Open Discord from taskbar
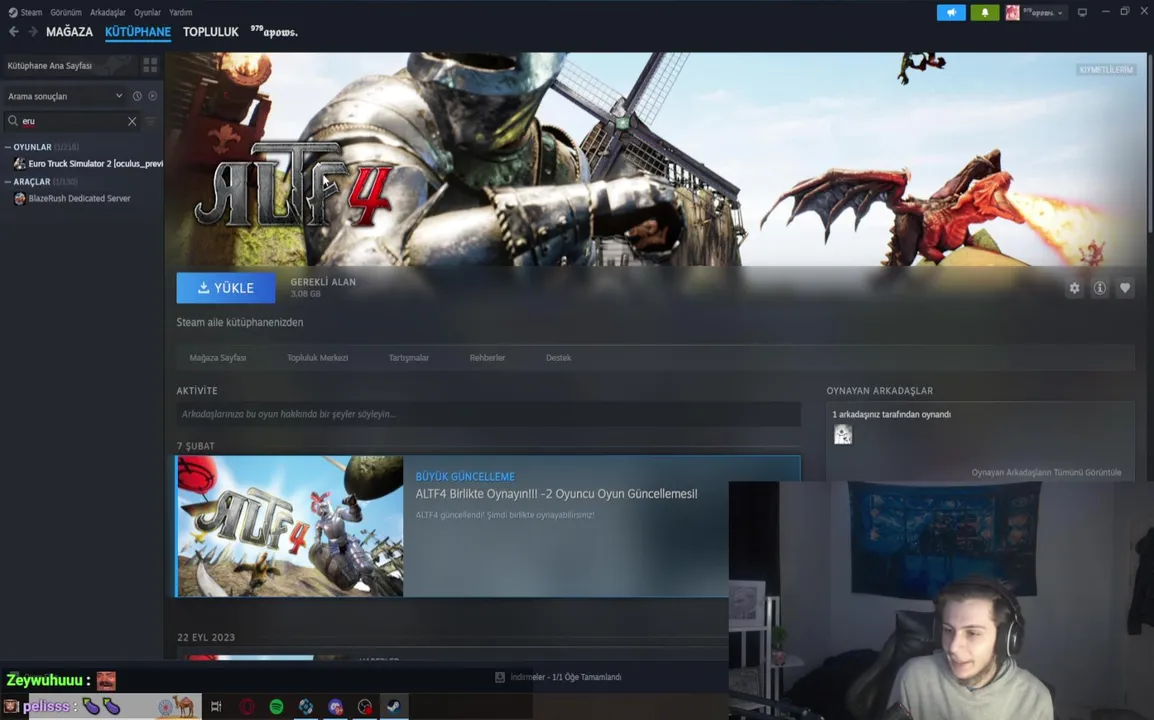Screen dimensions: 1154x720 tap(336, 707)
